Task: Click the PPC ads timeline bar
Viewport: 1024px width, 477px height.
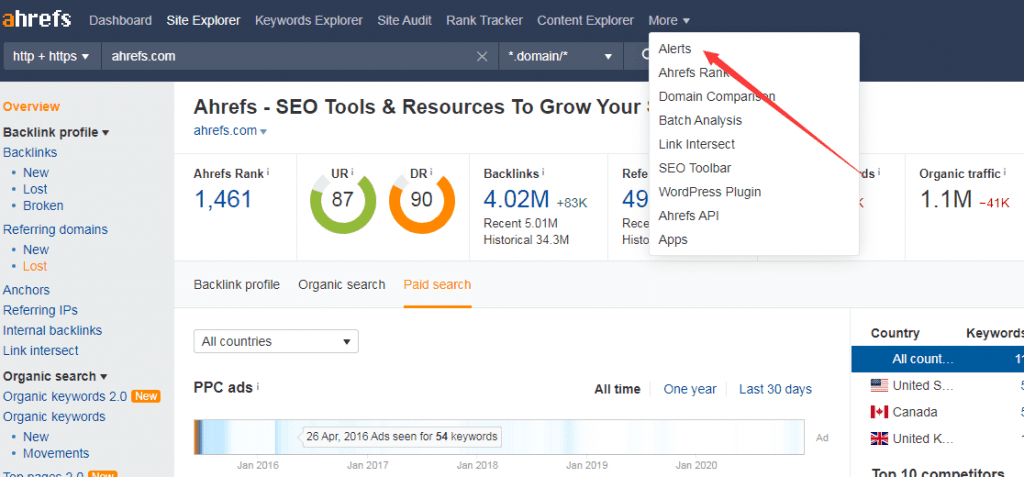Action: point(499,437)
